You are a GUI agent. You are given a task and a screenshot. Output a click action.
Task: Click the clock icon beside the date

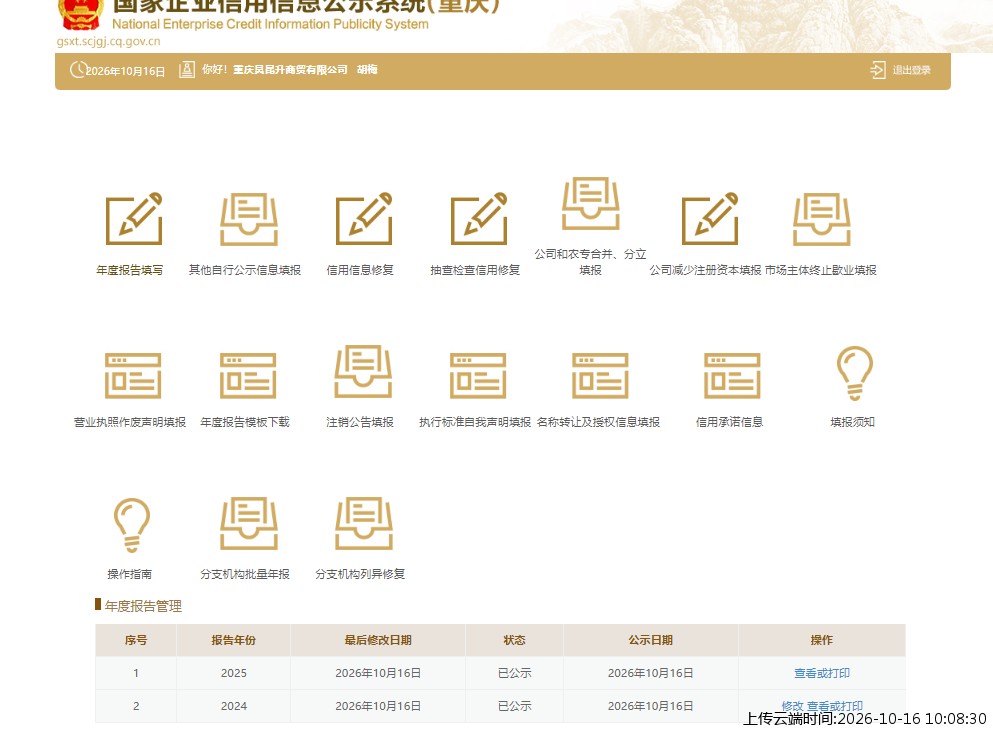click(x=78, y=70)
